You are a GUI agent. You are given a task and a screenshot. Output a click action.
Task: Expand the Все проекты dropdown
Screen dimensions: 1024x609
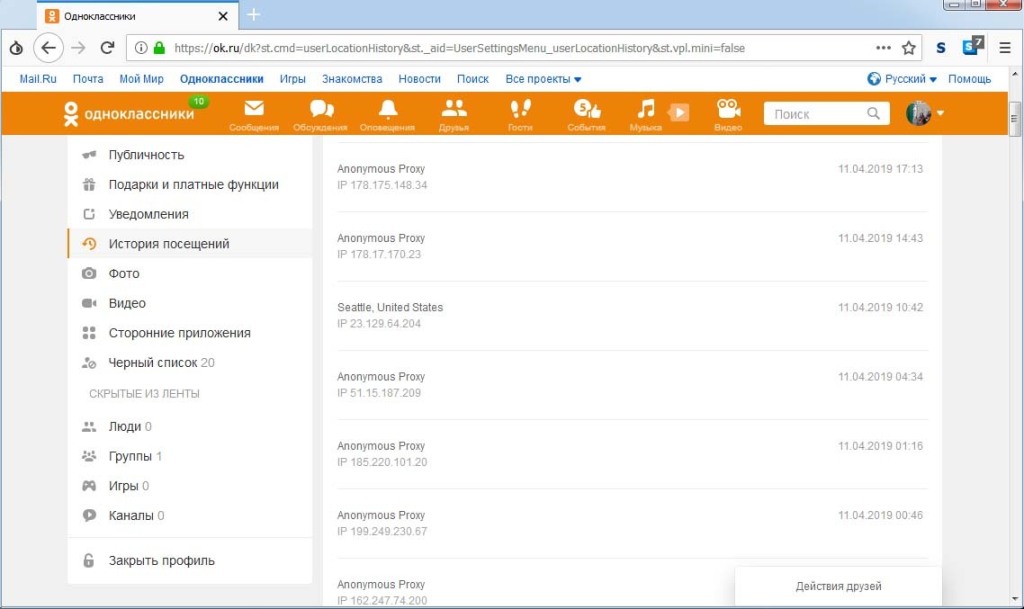pos(543,79)
